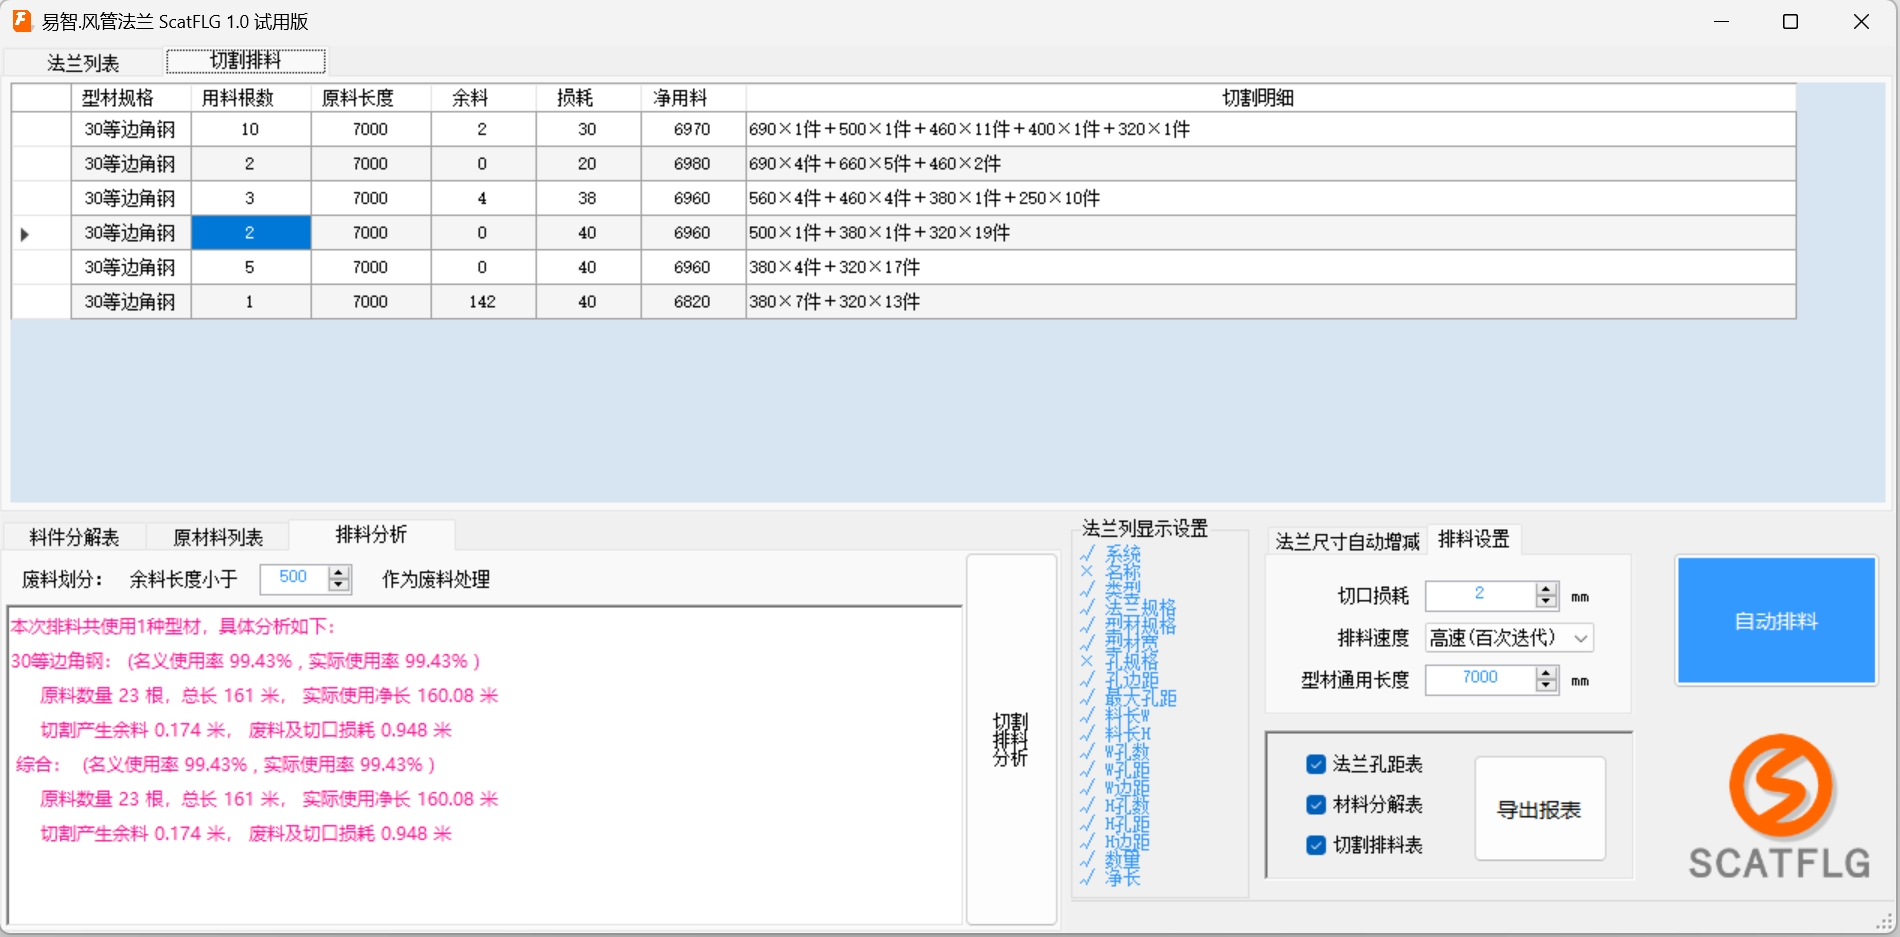Screen dimensions: 1900x937
Task: Run the 切割排料分析 vertical button
Action: point(1011,740)
